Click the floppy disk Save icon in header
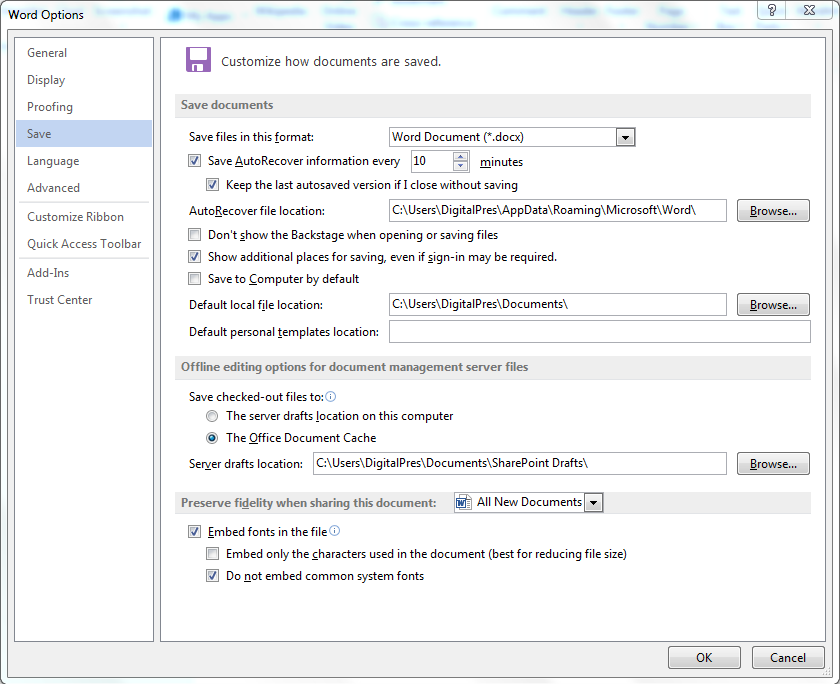 (198, 59)
